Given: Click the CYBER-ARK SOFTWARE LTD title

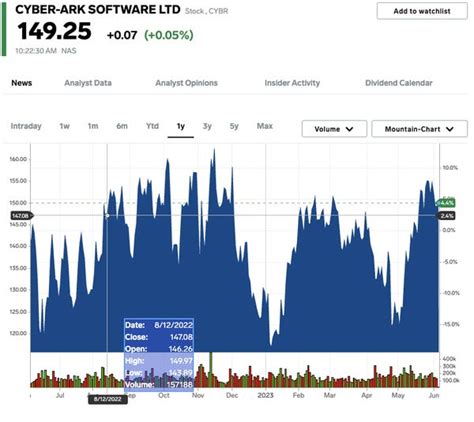Looking at the screenshot, I should pyautogui.click(x=98, y=10).
